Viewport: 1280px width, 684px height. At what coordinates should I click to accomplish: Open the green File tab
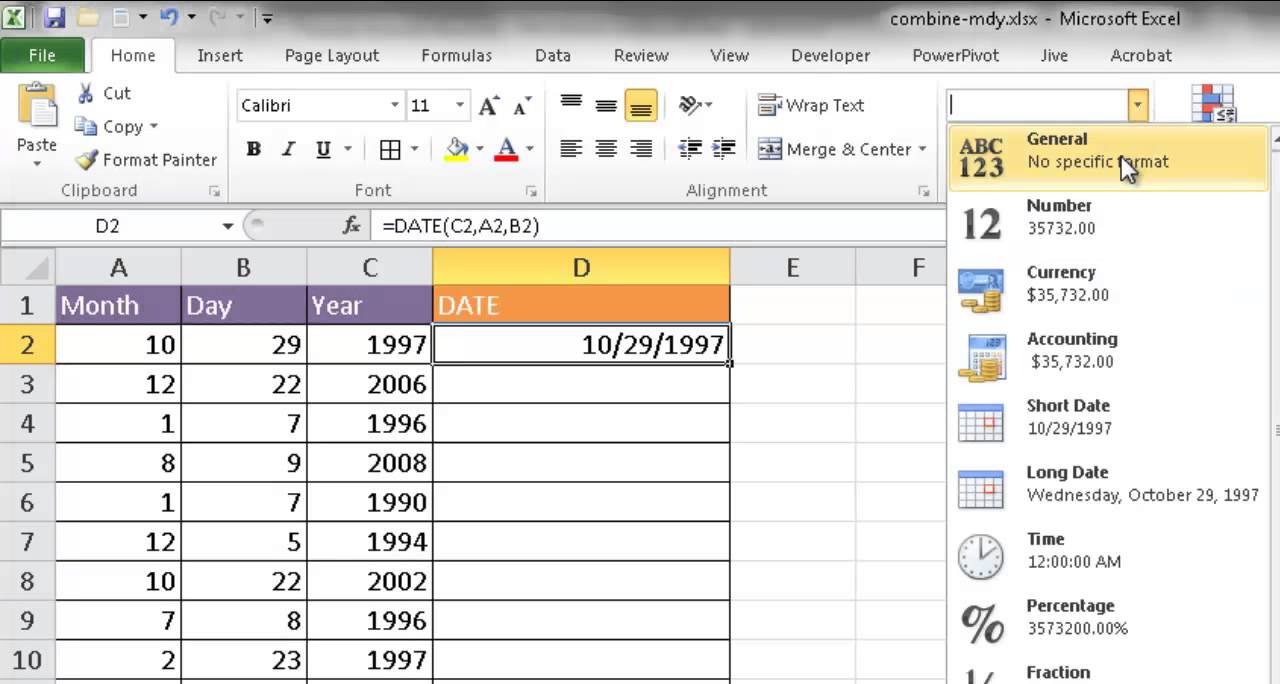[42, 56]
